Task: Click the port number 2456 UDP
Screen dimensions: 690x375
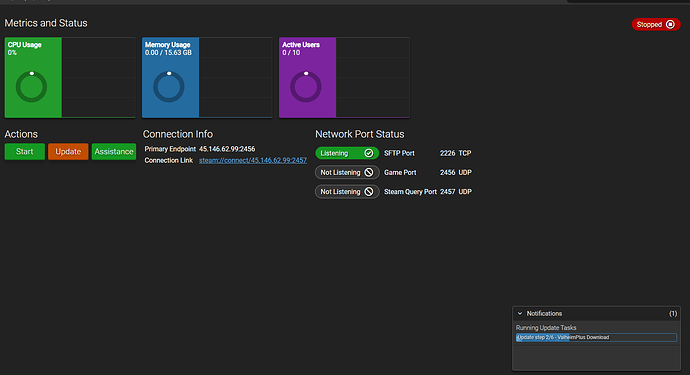Action: (456, 173)
